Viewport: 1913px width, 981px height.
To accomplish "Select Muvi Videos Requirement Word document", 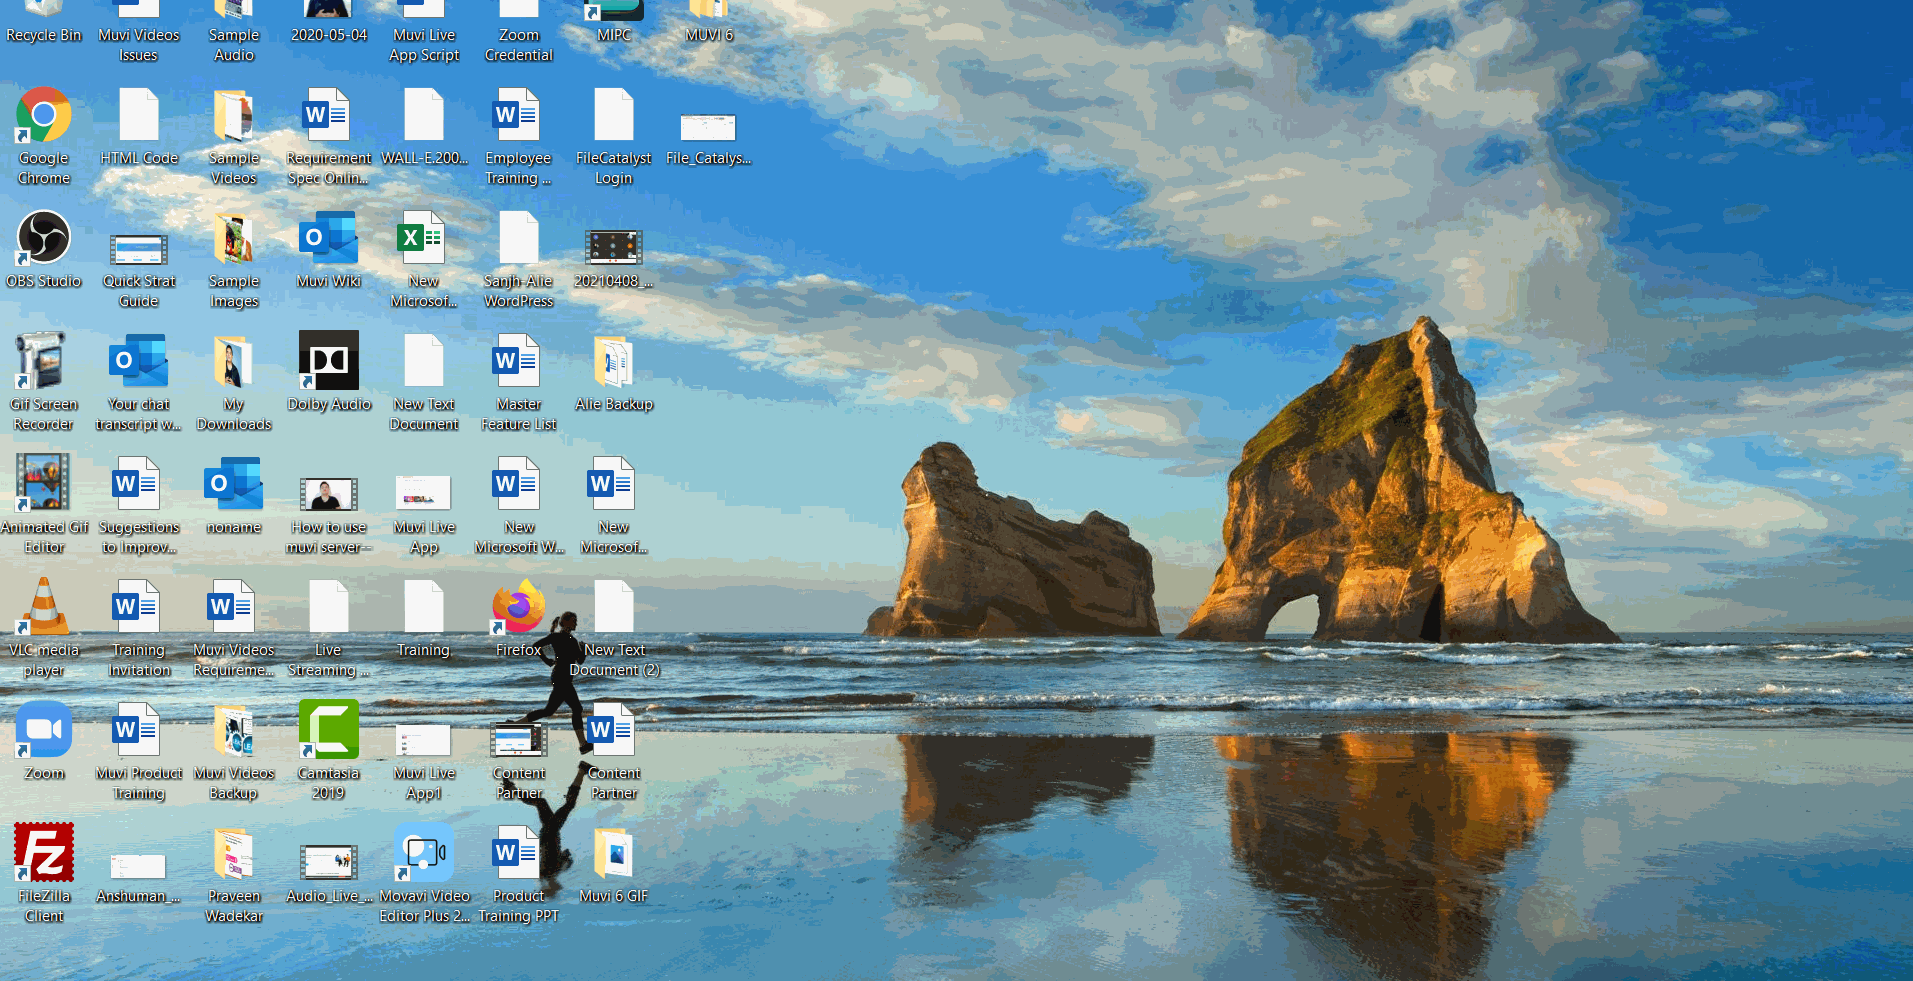I will 234,628.
